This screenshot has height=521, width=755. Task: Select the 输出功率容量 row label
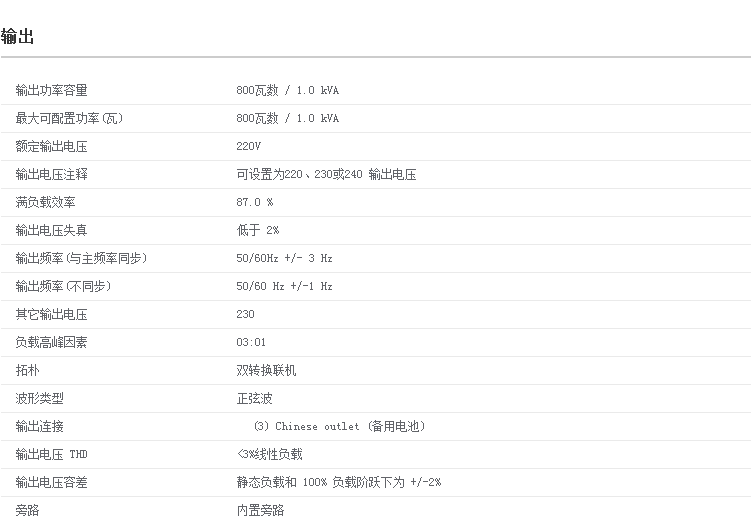click(51, 90)
